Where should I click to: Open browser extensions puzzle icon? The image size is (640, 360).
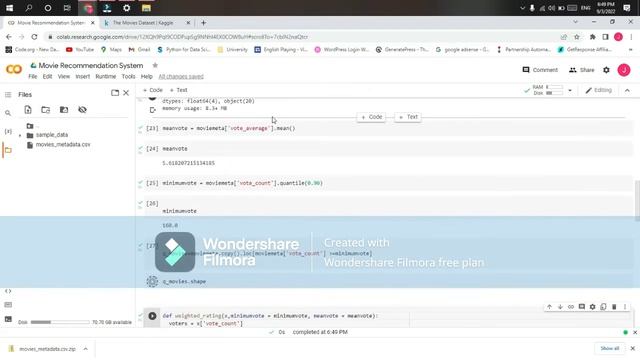coord(592,37)
